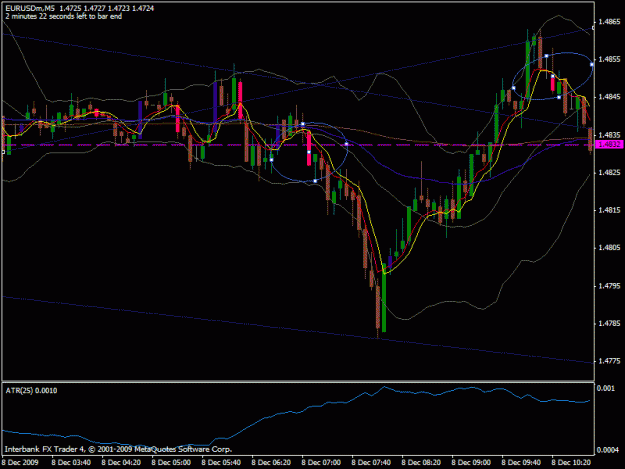Click the '8 Dec 06:20' time label
The width and height of the screenshot is (625, 469).
point(271,462)
